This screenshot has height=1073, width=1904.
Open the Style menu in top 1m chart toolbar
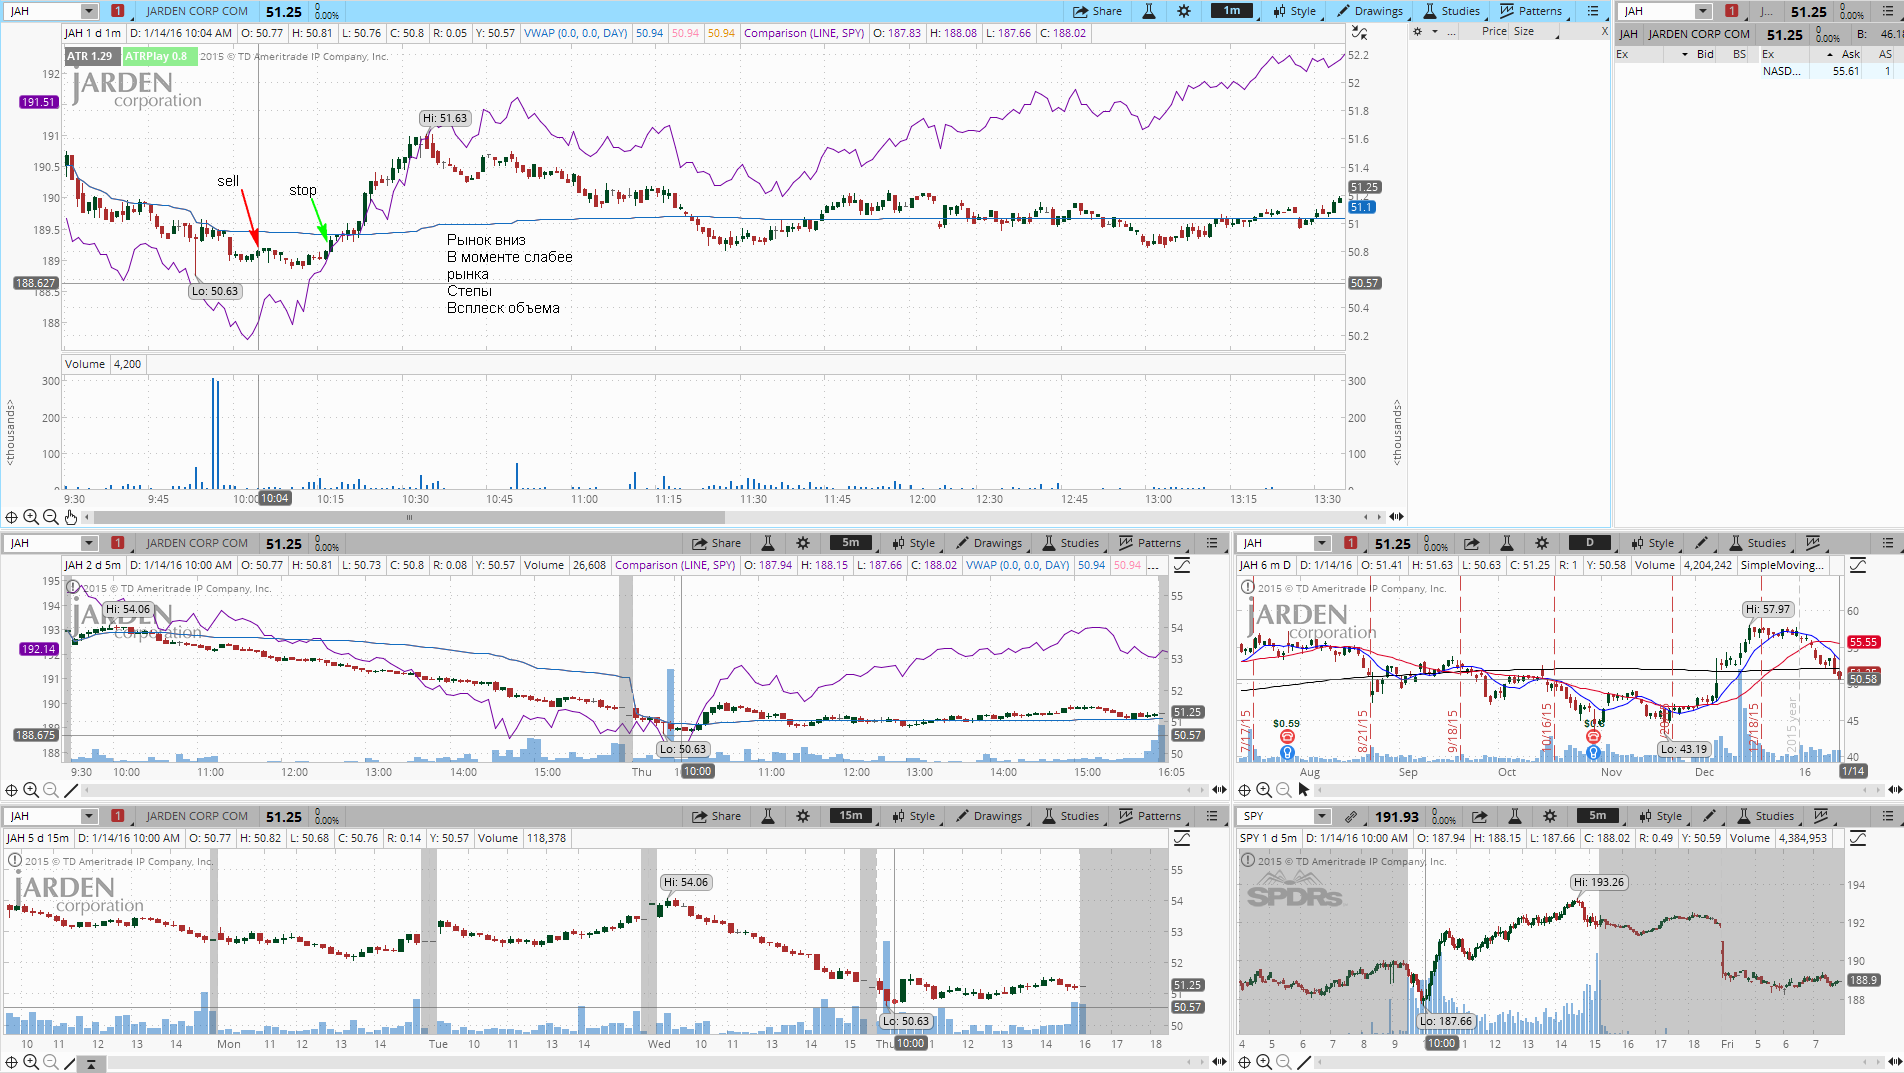pyautogui.click(x=1294, y=11)
